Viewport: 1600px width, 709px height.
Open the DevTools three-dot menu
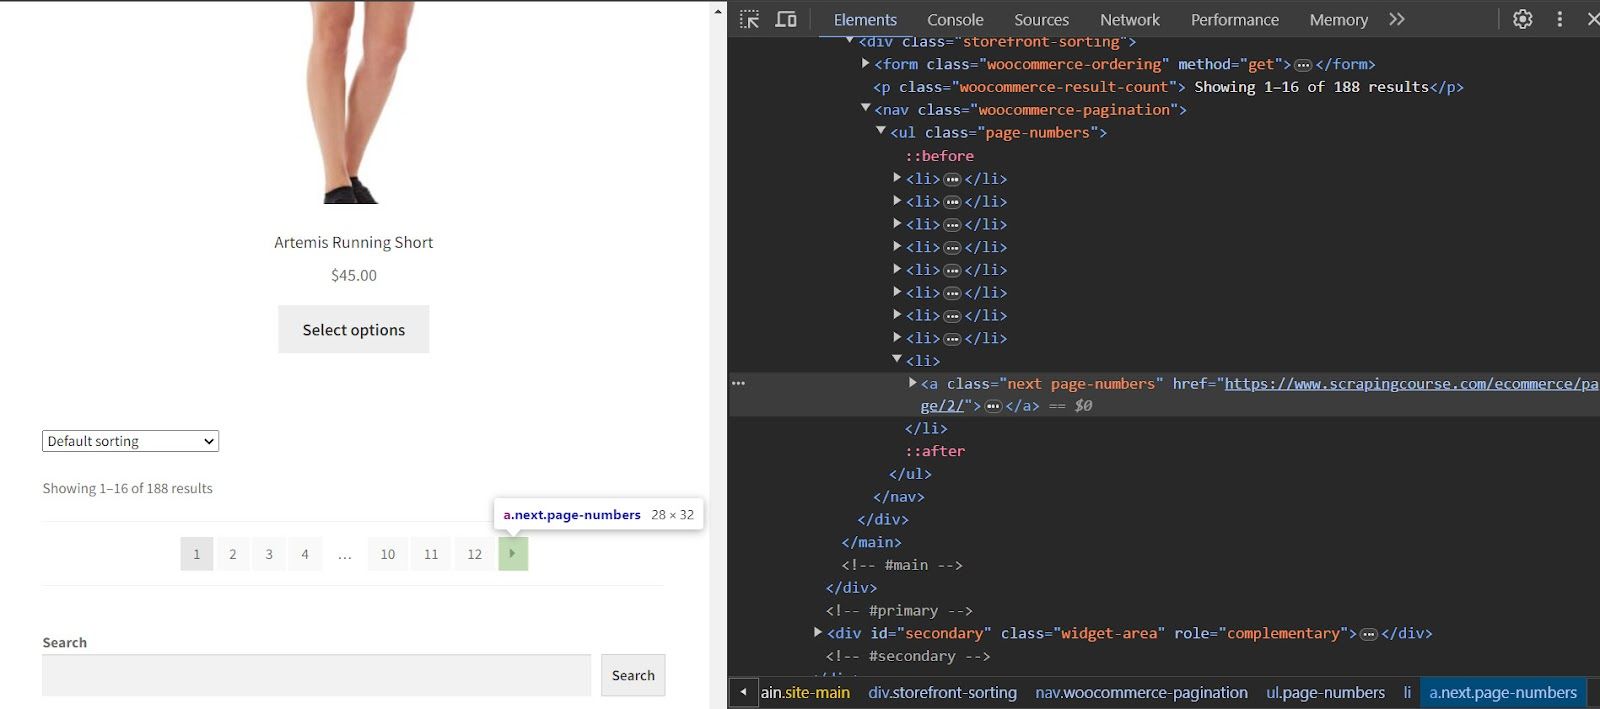1559,19
